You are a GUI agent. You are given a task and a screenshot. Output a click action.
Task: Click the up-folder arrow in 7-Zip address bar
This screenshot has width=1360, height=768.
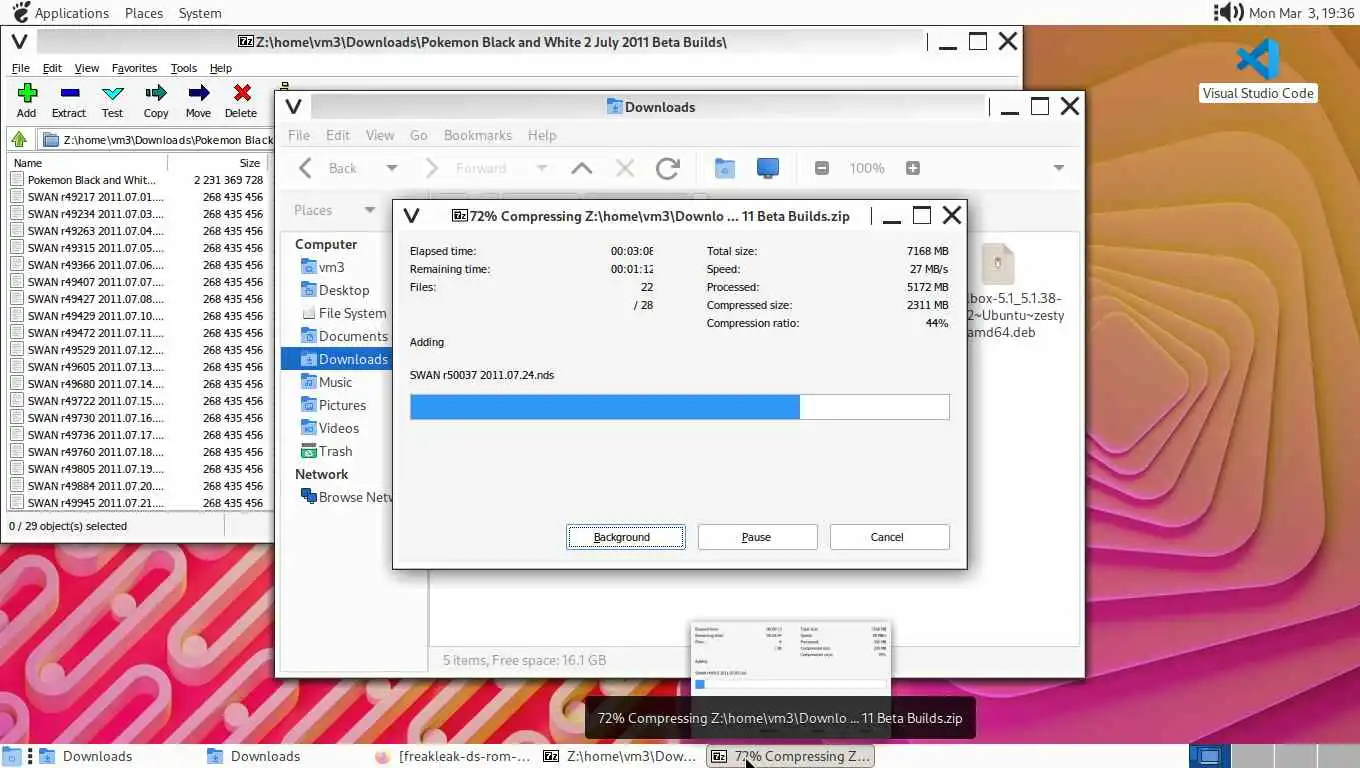click(x=19, y=139)
